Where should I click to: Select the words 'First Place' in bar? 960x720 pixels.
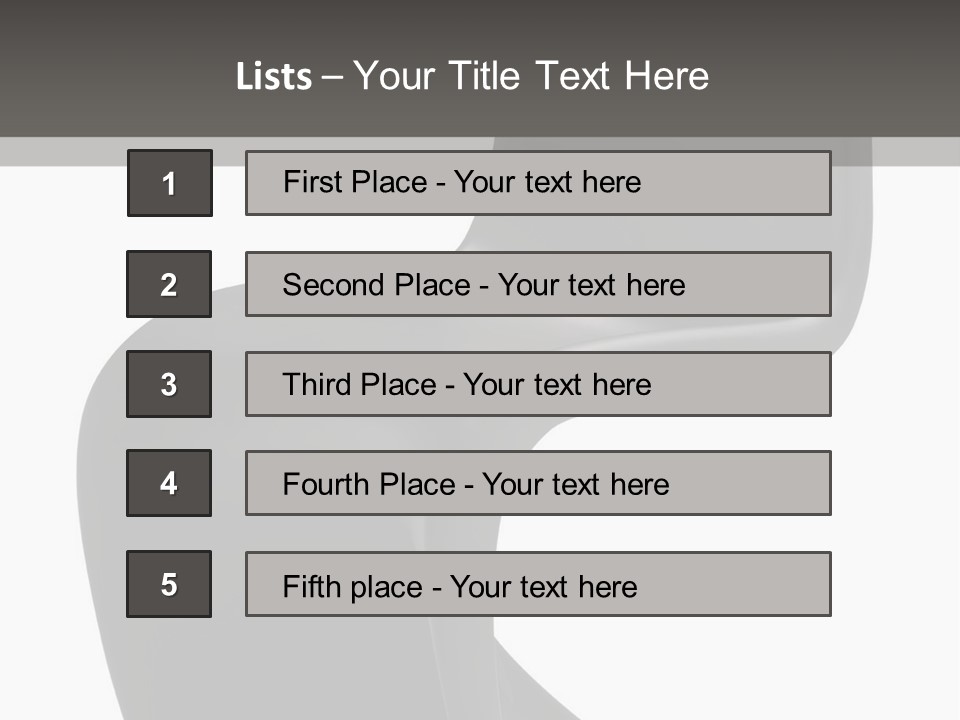[x=355, y=182]
